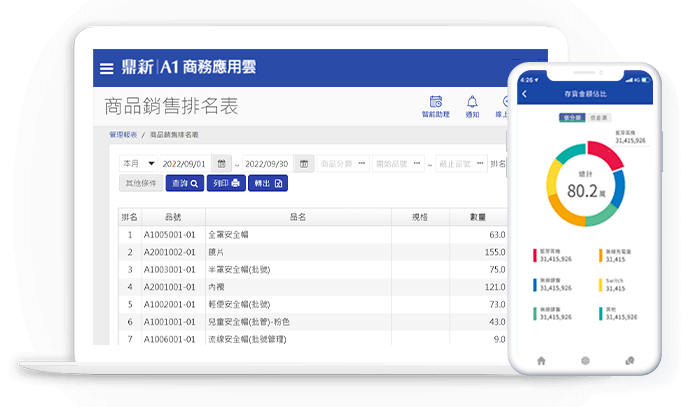Tap the middle globe icon in the phone bottom bar
This screenshot has width=691, height=407.
pos(585,361)
